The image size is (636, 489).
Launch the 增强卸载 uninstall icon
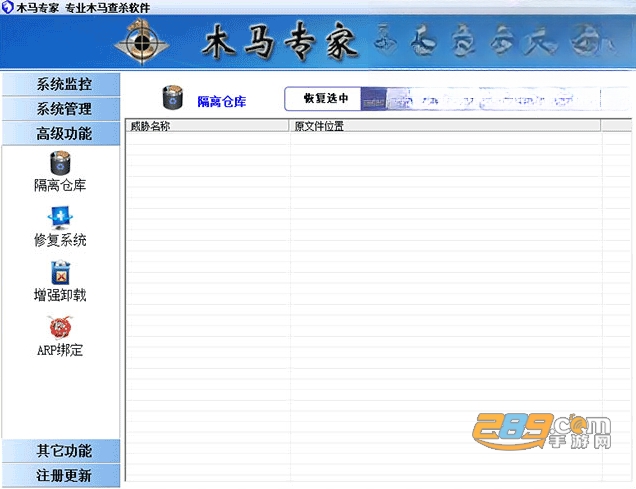(60, 272)
